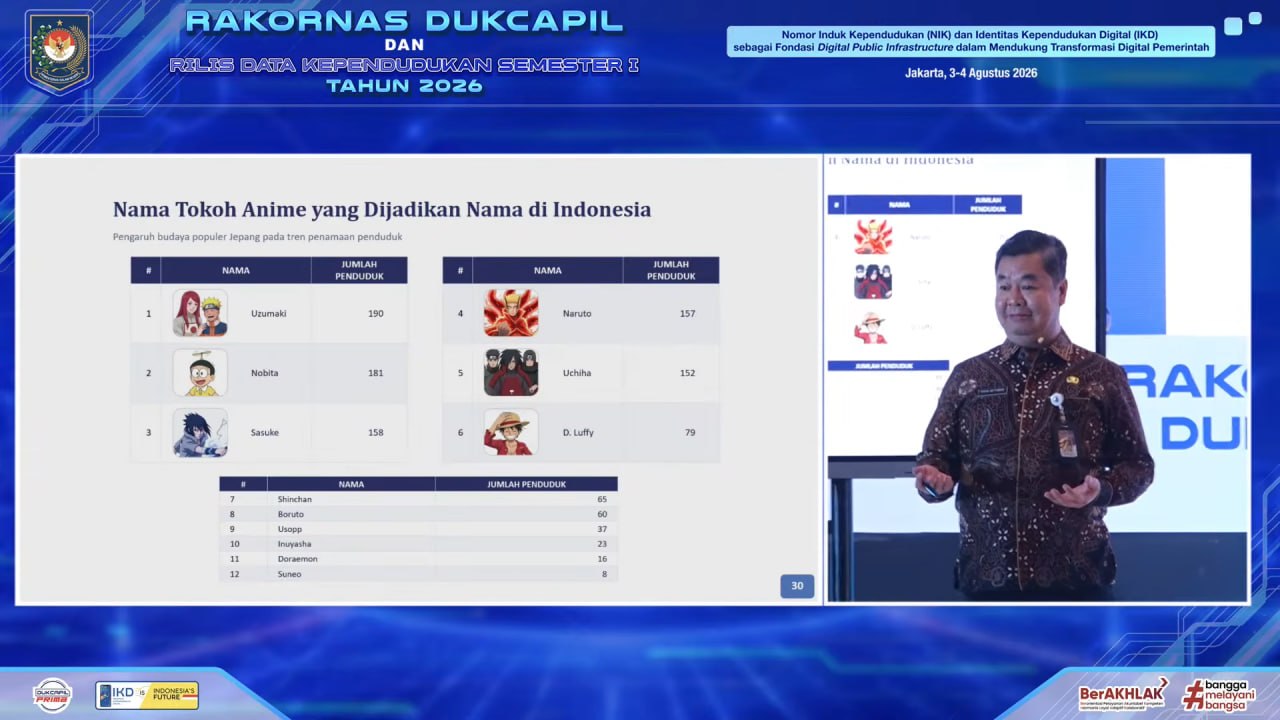This screenshot has height=720, width=1280.
Task: Click the slide title "Nama Tokoh Anime yang Dijadikan Nama"
Action: click(x=382, y=209)
